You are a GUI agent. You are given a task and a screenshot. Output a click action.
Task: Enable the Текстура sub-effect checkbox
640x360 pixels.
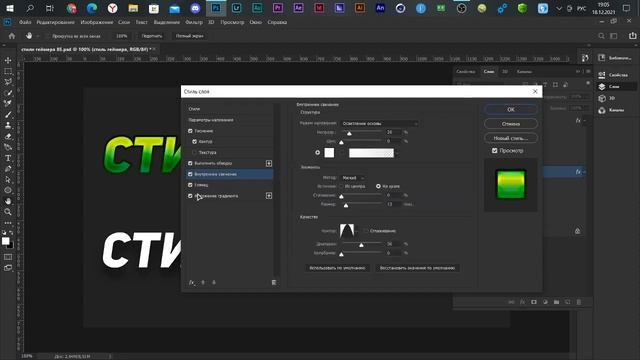[195, 152]
